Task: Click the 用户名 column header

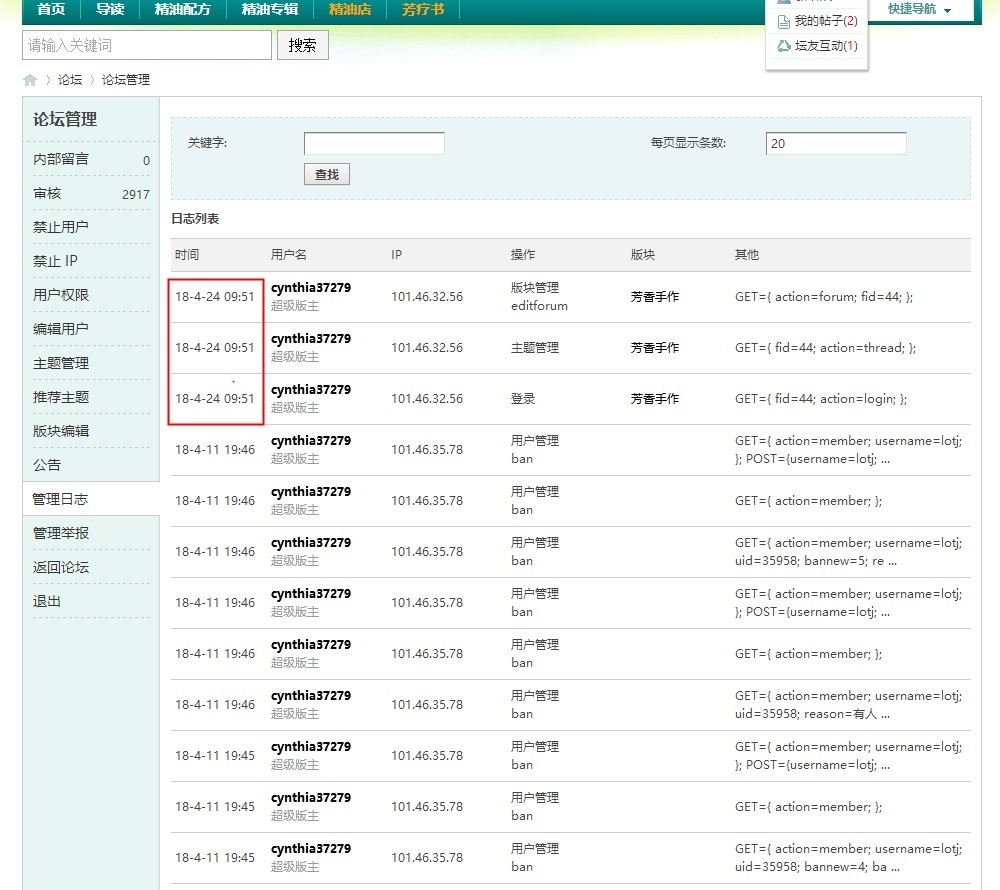Action: (288, 254)
